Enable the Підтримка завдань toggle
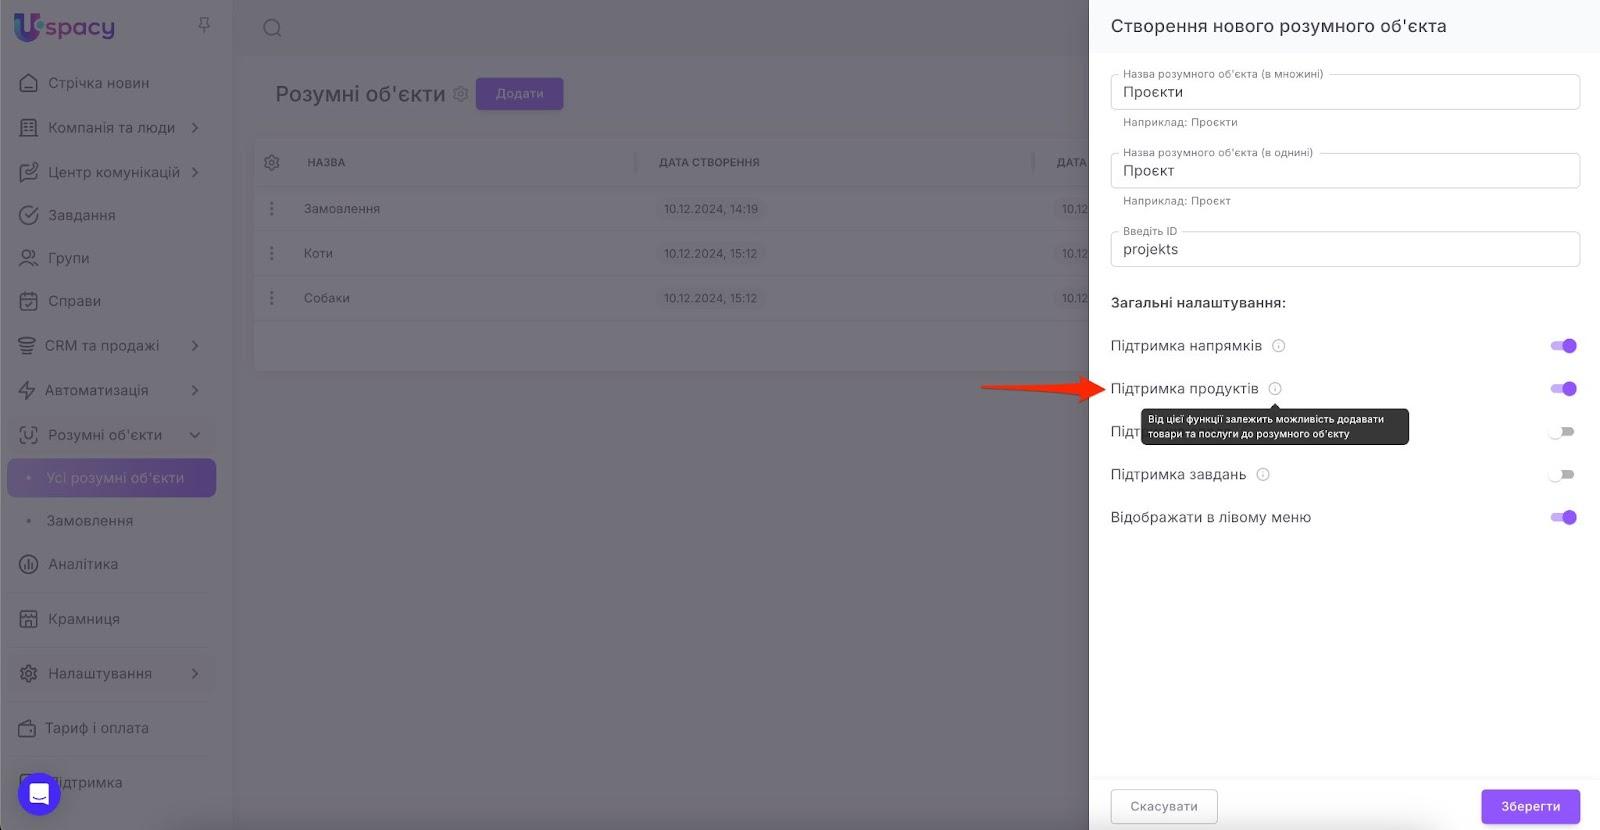 [1562, 475]
